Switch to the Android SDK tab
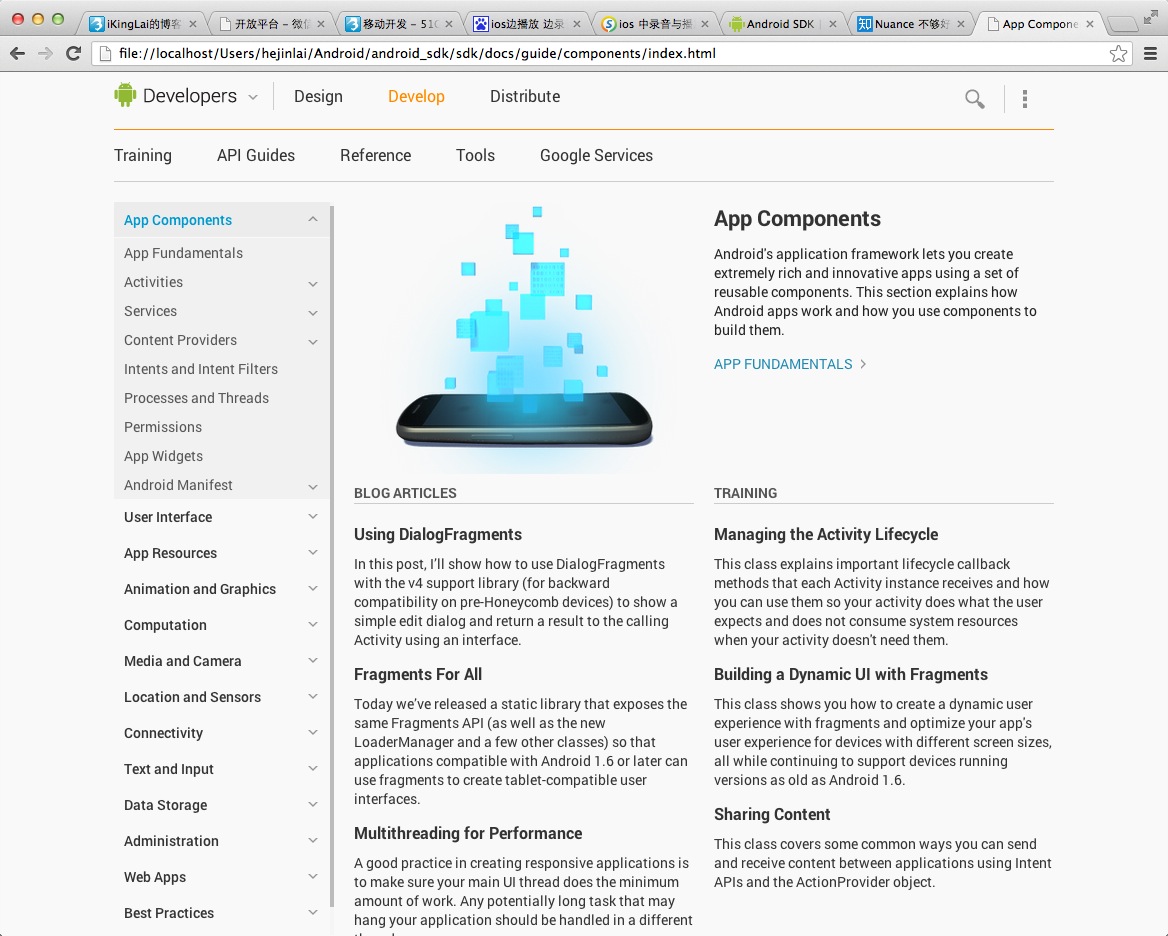Viewport: 1168px width, 936px height. coord(782,24)
